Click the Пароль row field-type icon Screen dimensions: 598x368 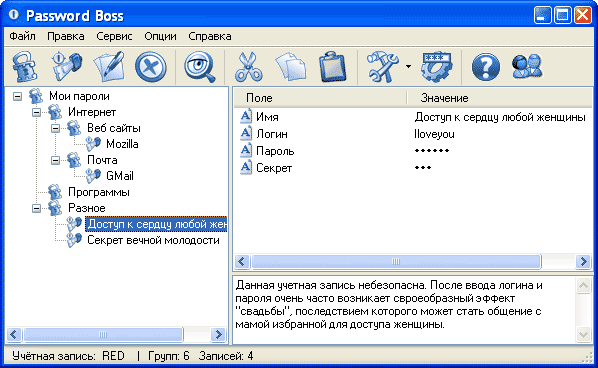(x=246, y=150)
